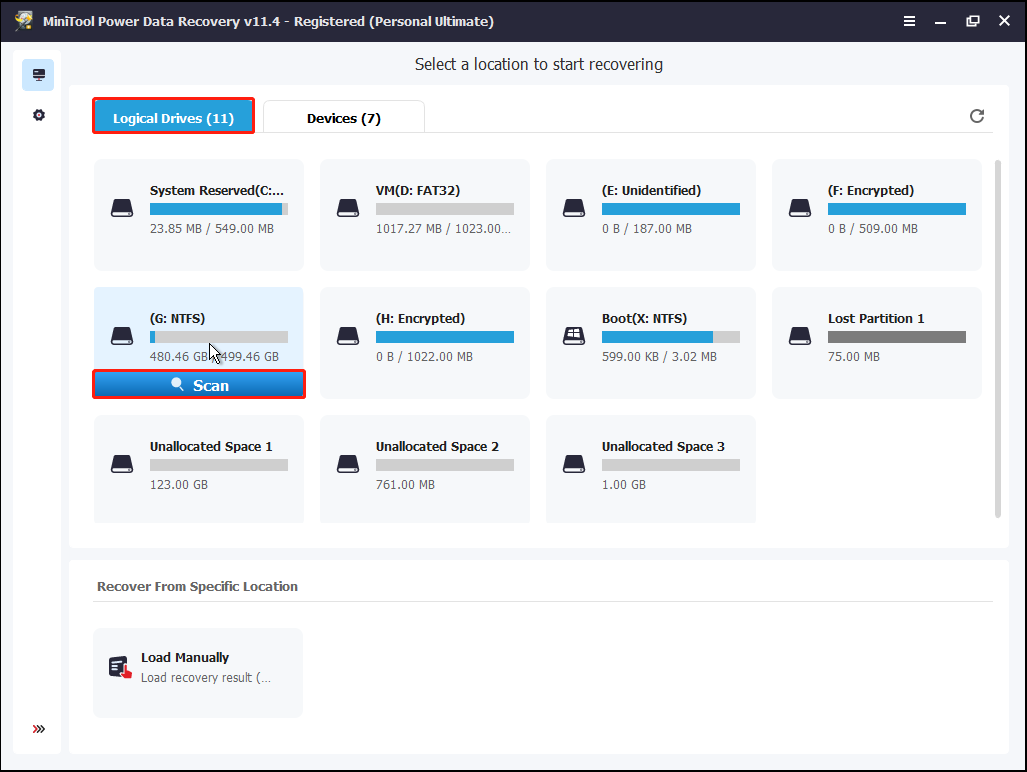Image resolution: width=1027 pixels, height=772 pixels.
Task: Click the Scan button for G: NTFS
Action: coord(199,385)
